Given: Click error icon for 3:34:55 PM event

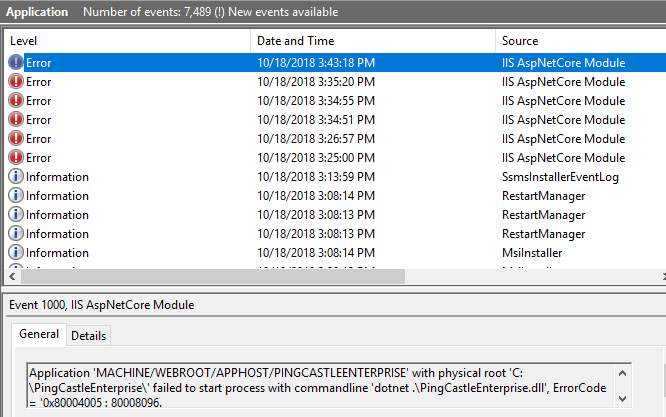Looking at the screenshot, I should point(16,100).
